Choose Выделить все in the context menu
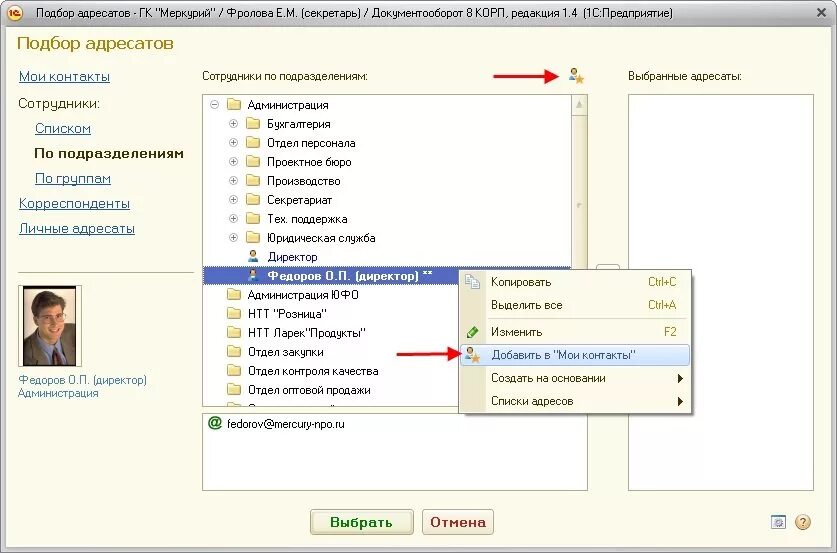This screenshot has height=553, width=837. 575,305
